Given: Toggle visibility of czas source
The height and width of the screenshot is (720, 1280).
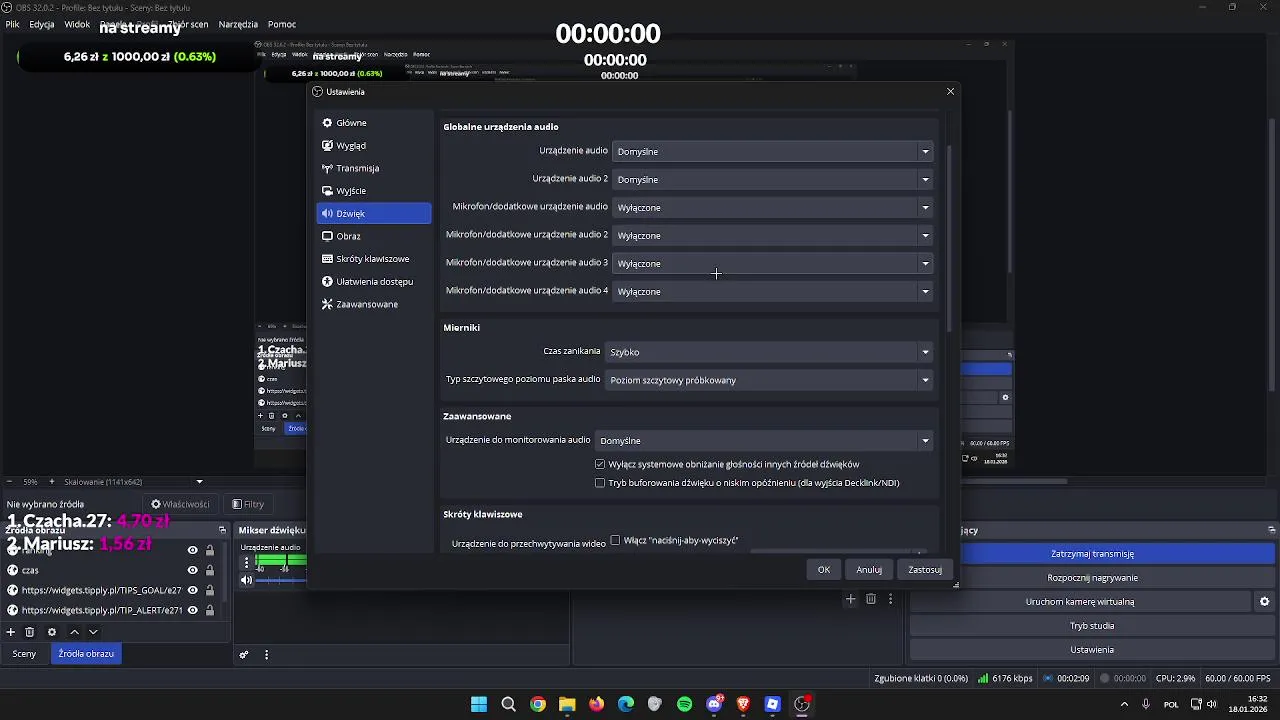Looking at the screenshot, I should point(193,570).
